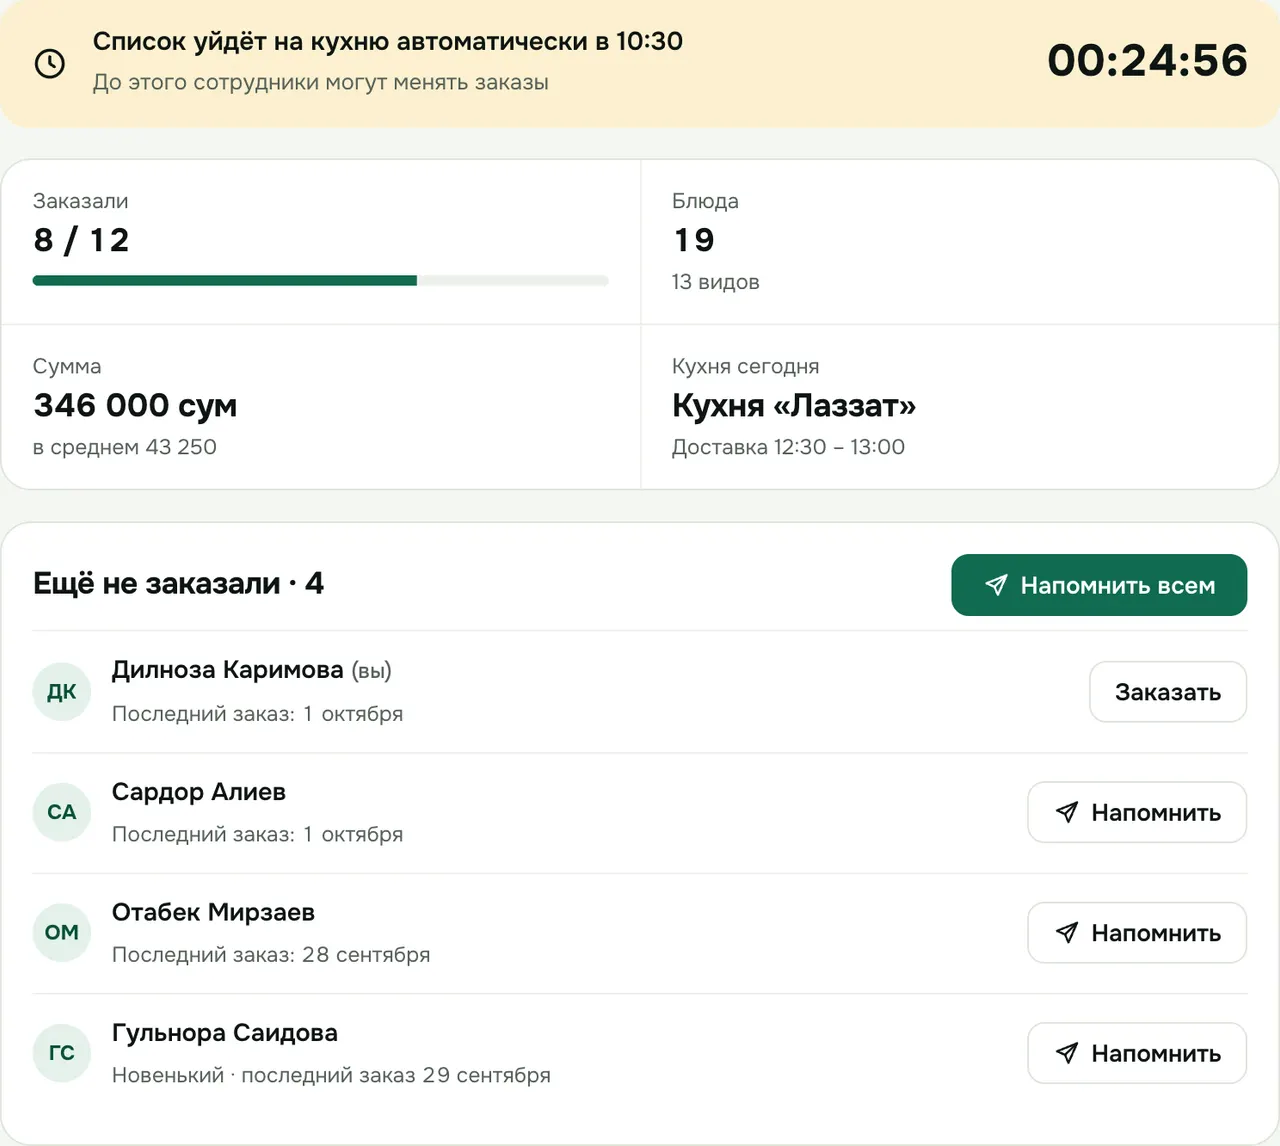Screen dimensions: 1280x1146
Task: Click the dishes count "19"
Action: (694, 240)
